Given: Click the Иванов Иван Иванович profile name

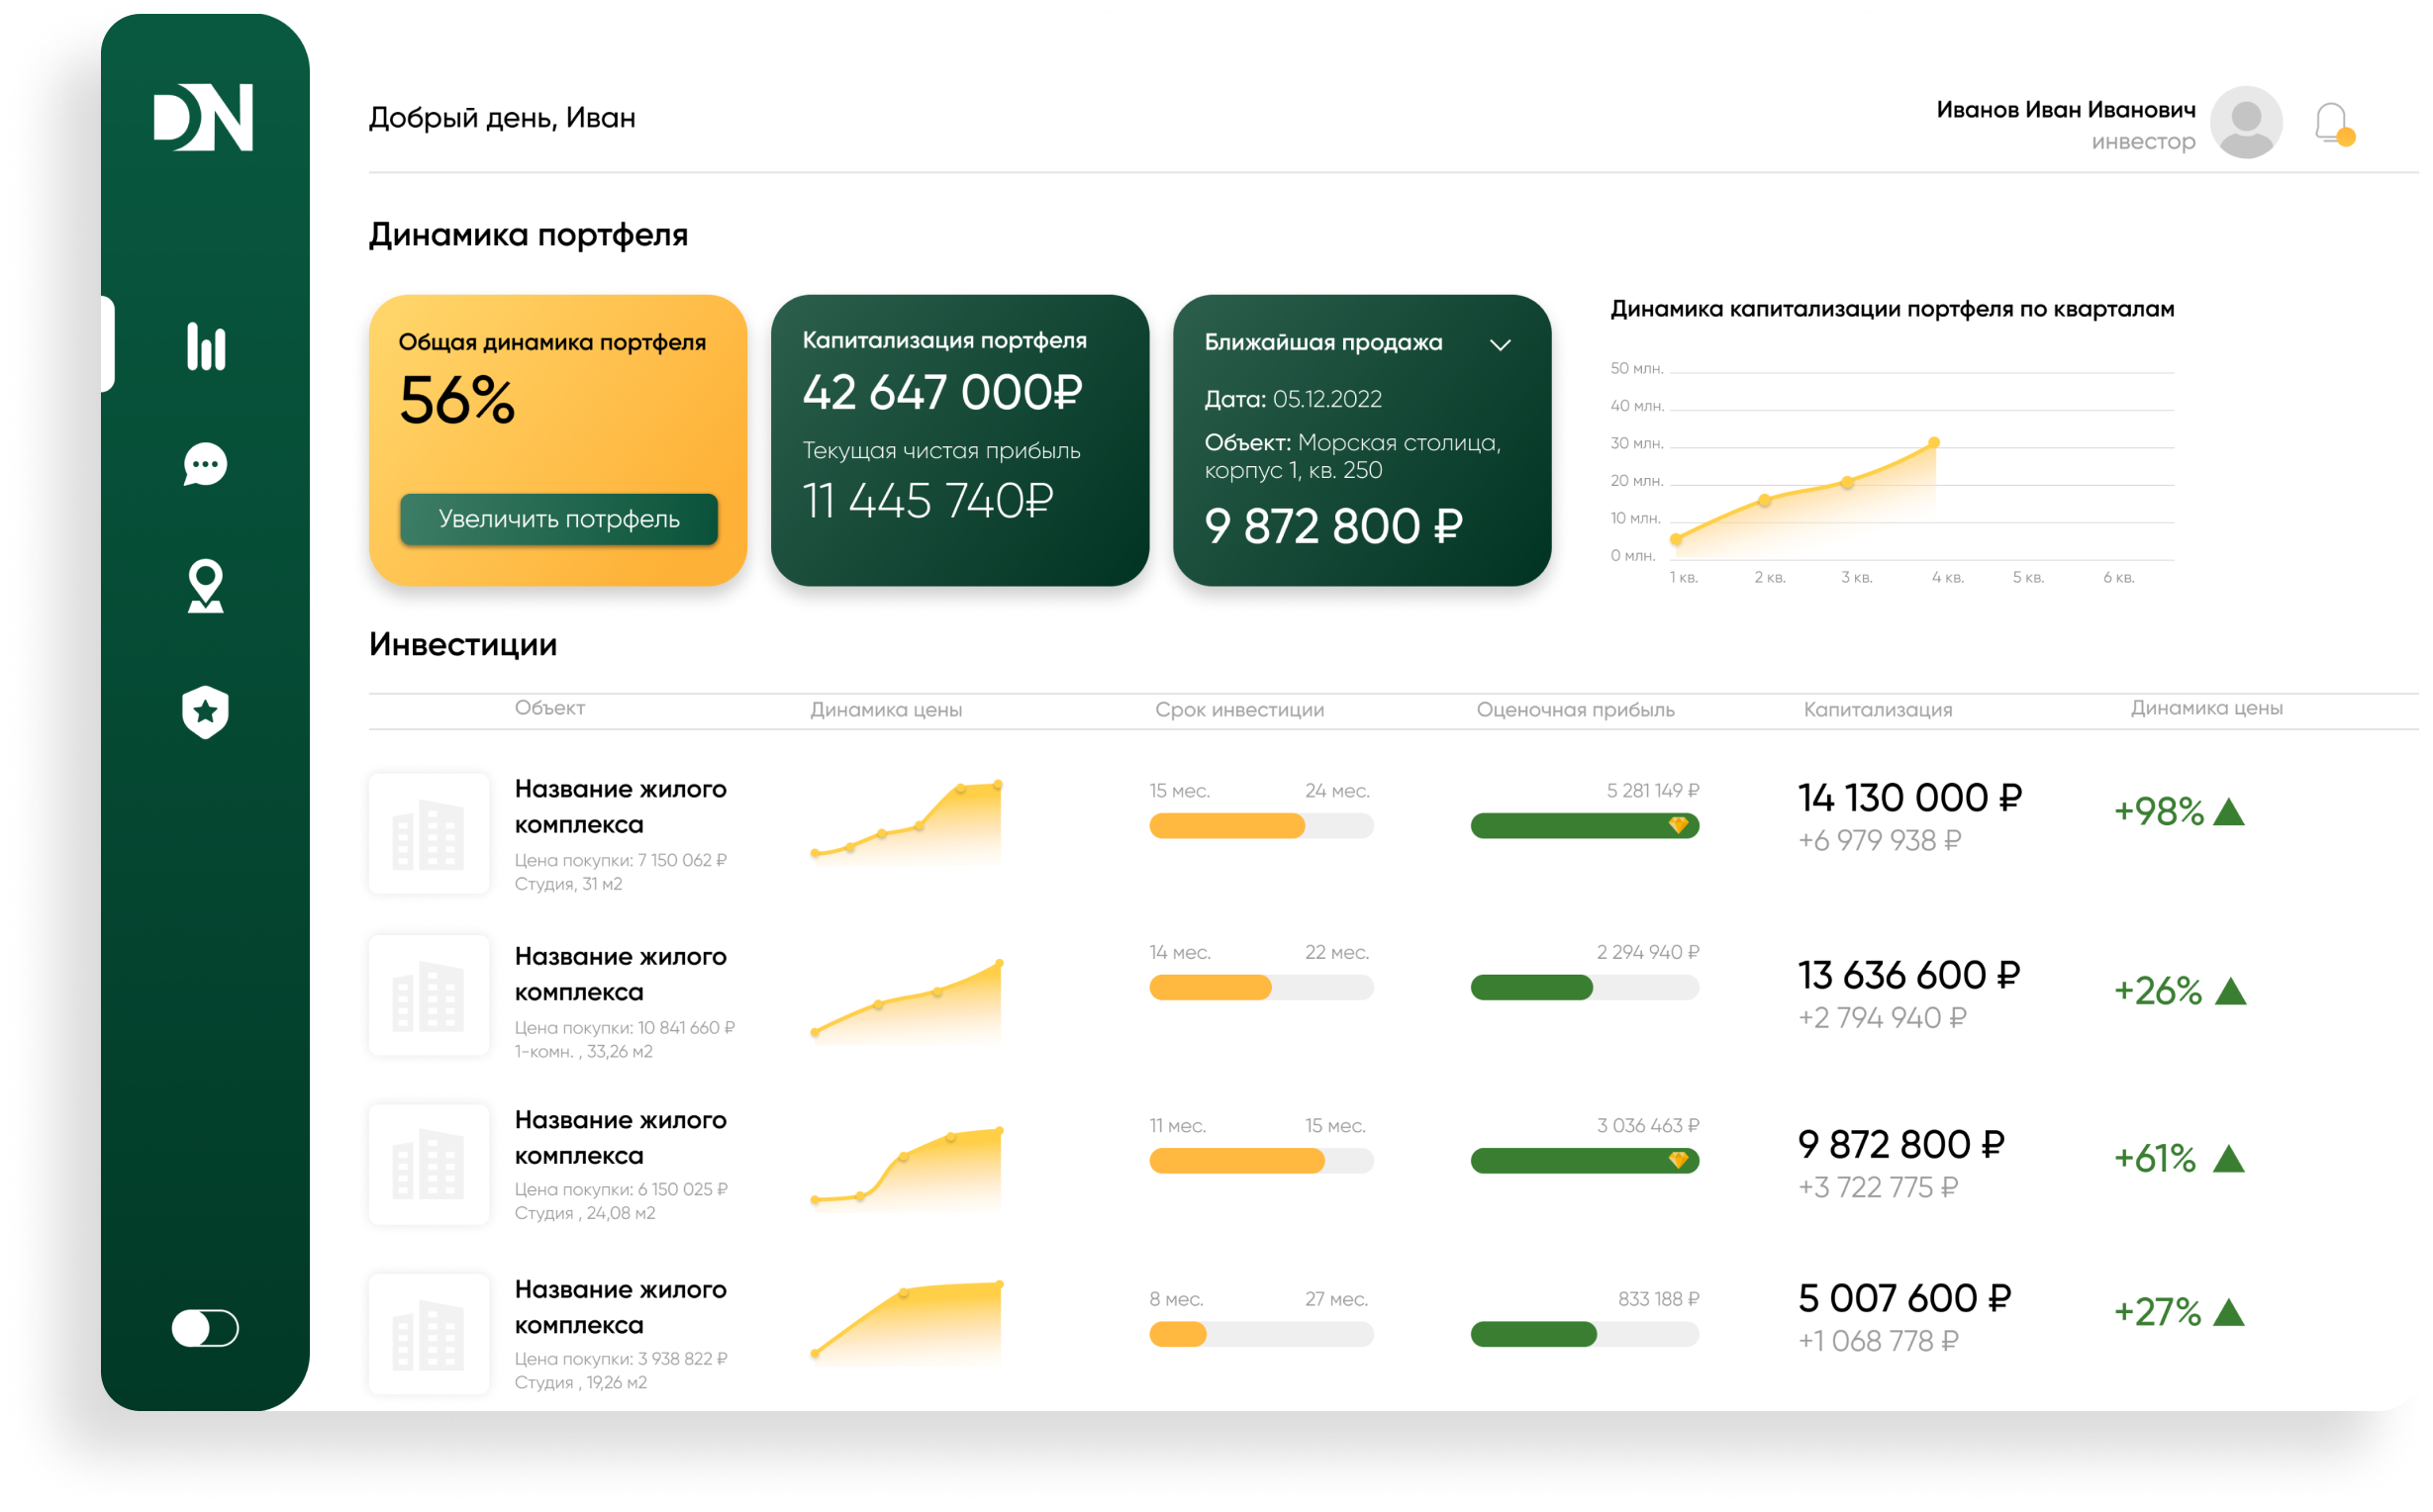Looking at the screenshot, I should point(2065,110).
